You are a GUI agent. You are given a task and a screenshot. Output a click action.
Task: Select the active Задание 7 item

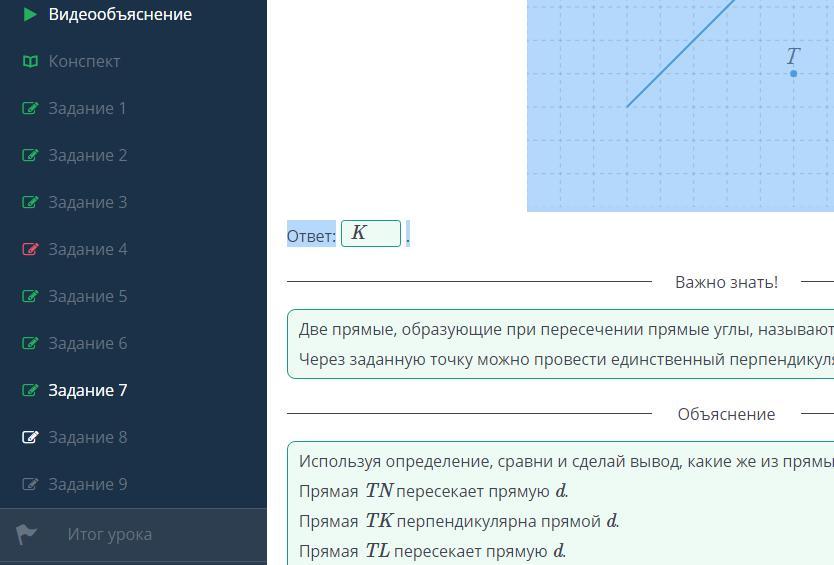tap(88, 390)
